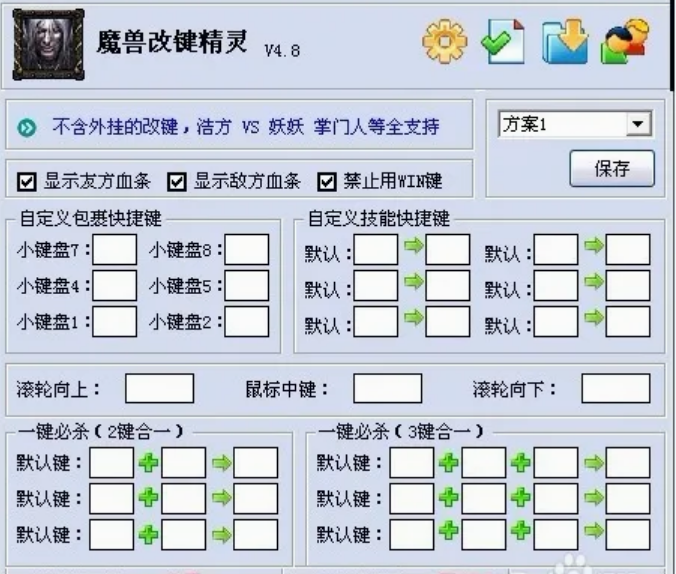Image resolution: width=676 pixels, height=574 pixels.
Task: Click the 一键必杀(3键合一) group label
Action: (x=401, y=431)
